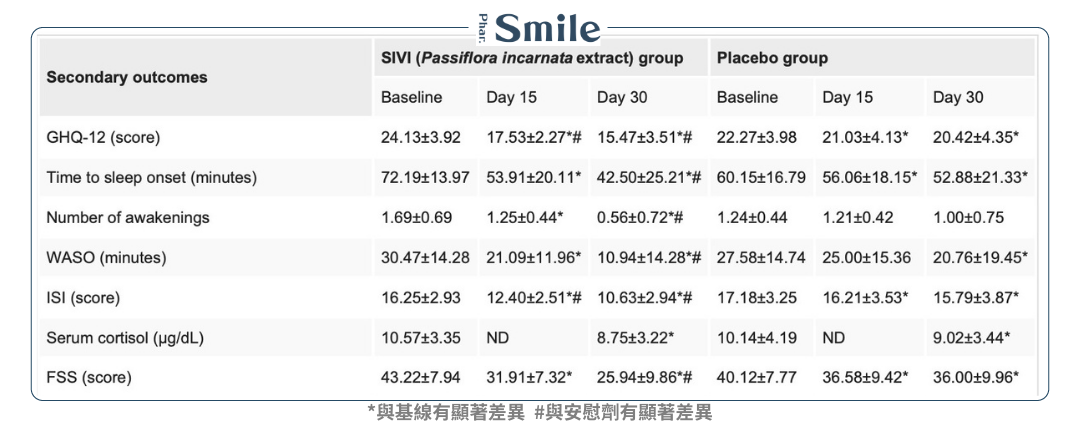Click the Smile logo at top
Viewport: 1080px width, 428px height.
[548, 28]
